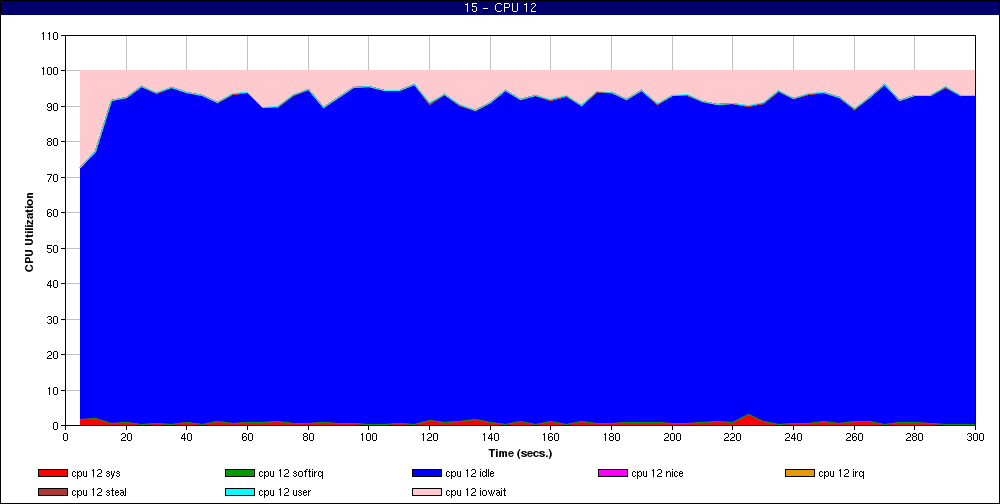Click the '15 - CPU 12' chart title
This screenshot has width=1000, height=504.
click(x=500, y=8)
